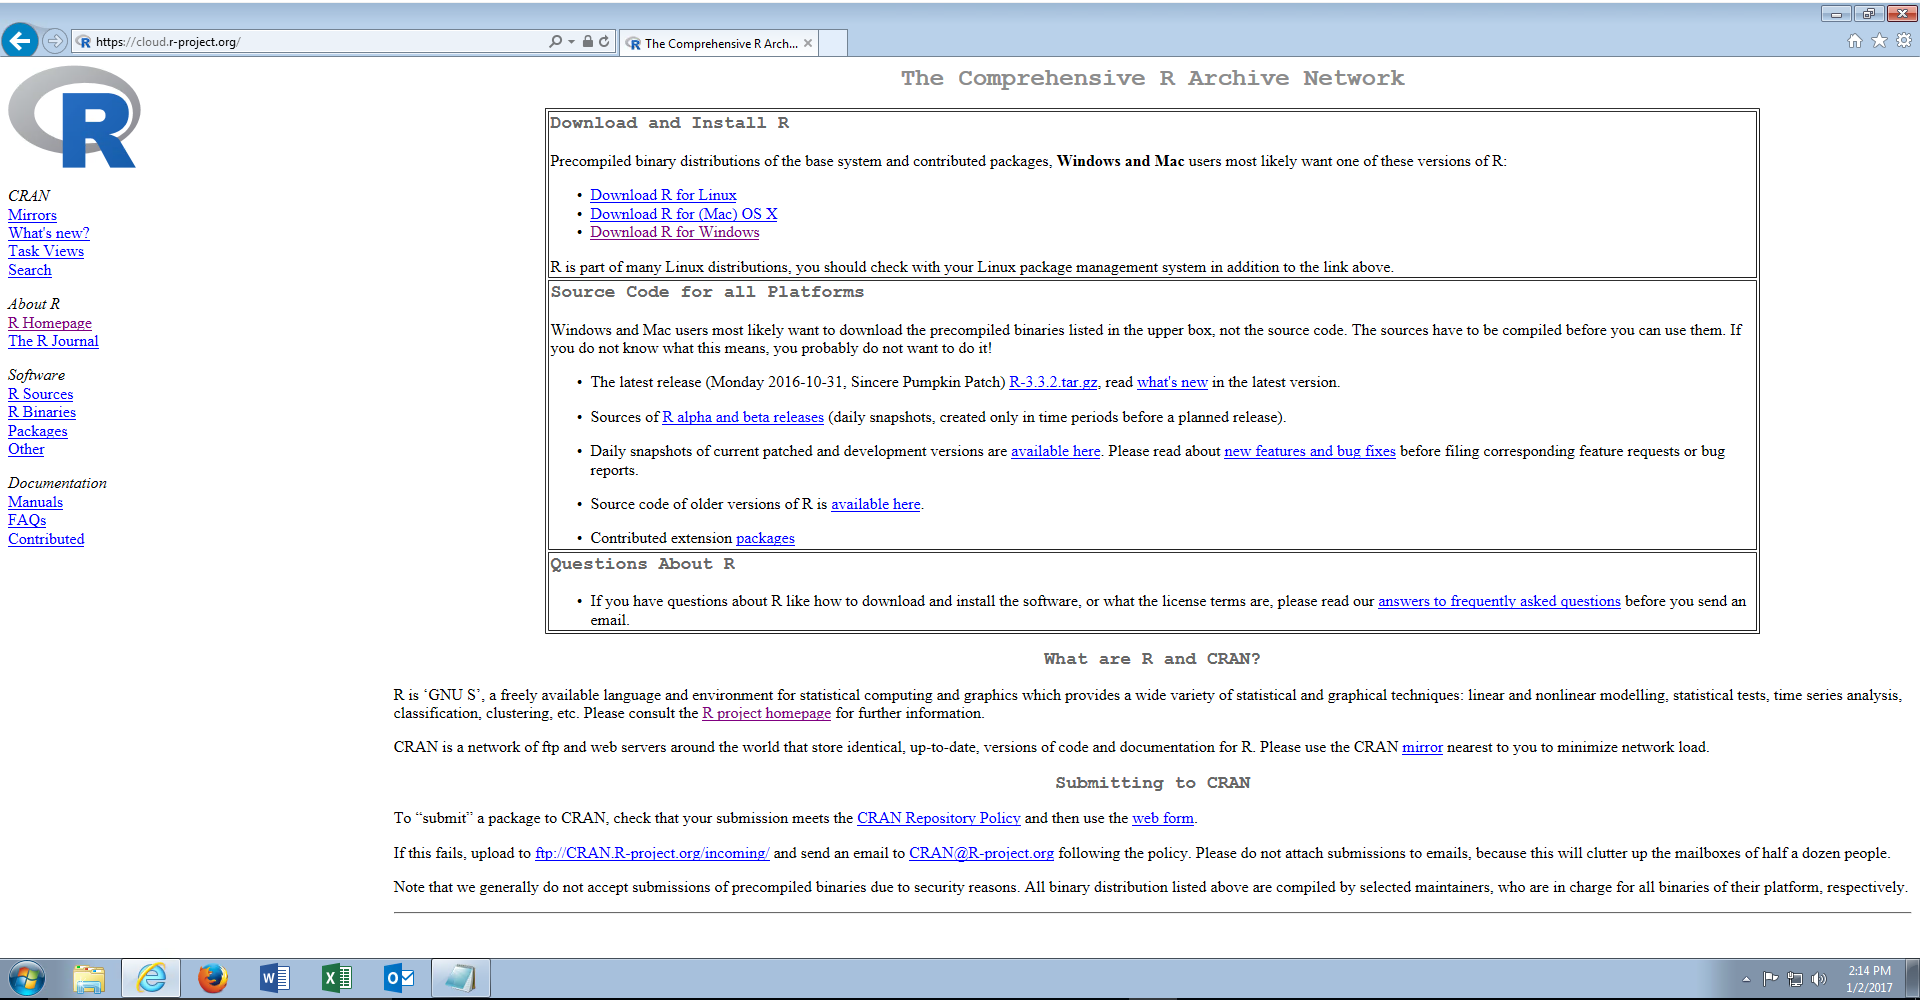Click available here link for older versions
The width and height of the screenshot is (1920, 1000).
tap(876, 504)
